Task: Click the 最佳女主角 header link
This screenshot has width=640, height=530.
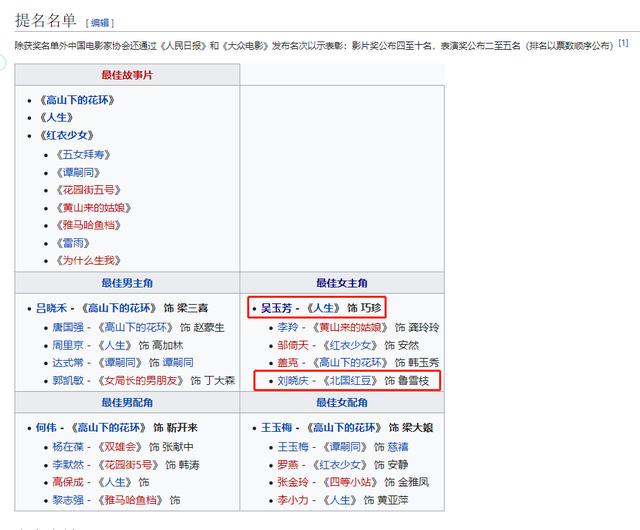Action: pyautogui.click(x=342, y=283)
